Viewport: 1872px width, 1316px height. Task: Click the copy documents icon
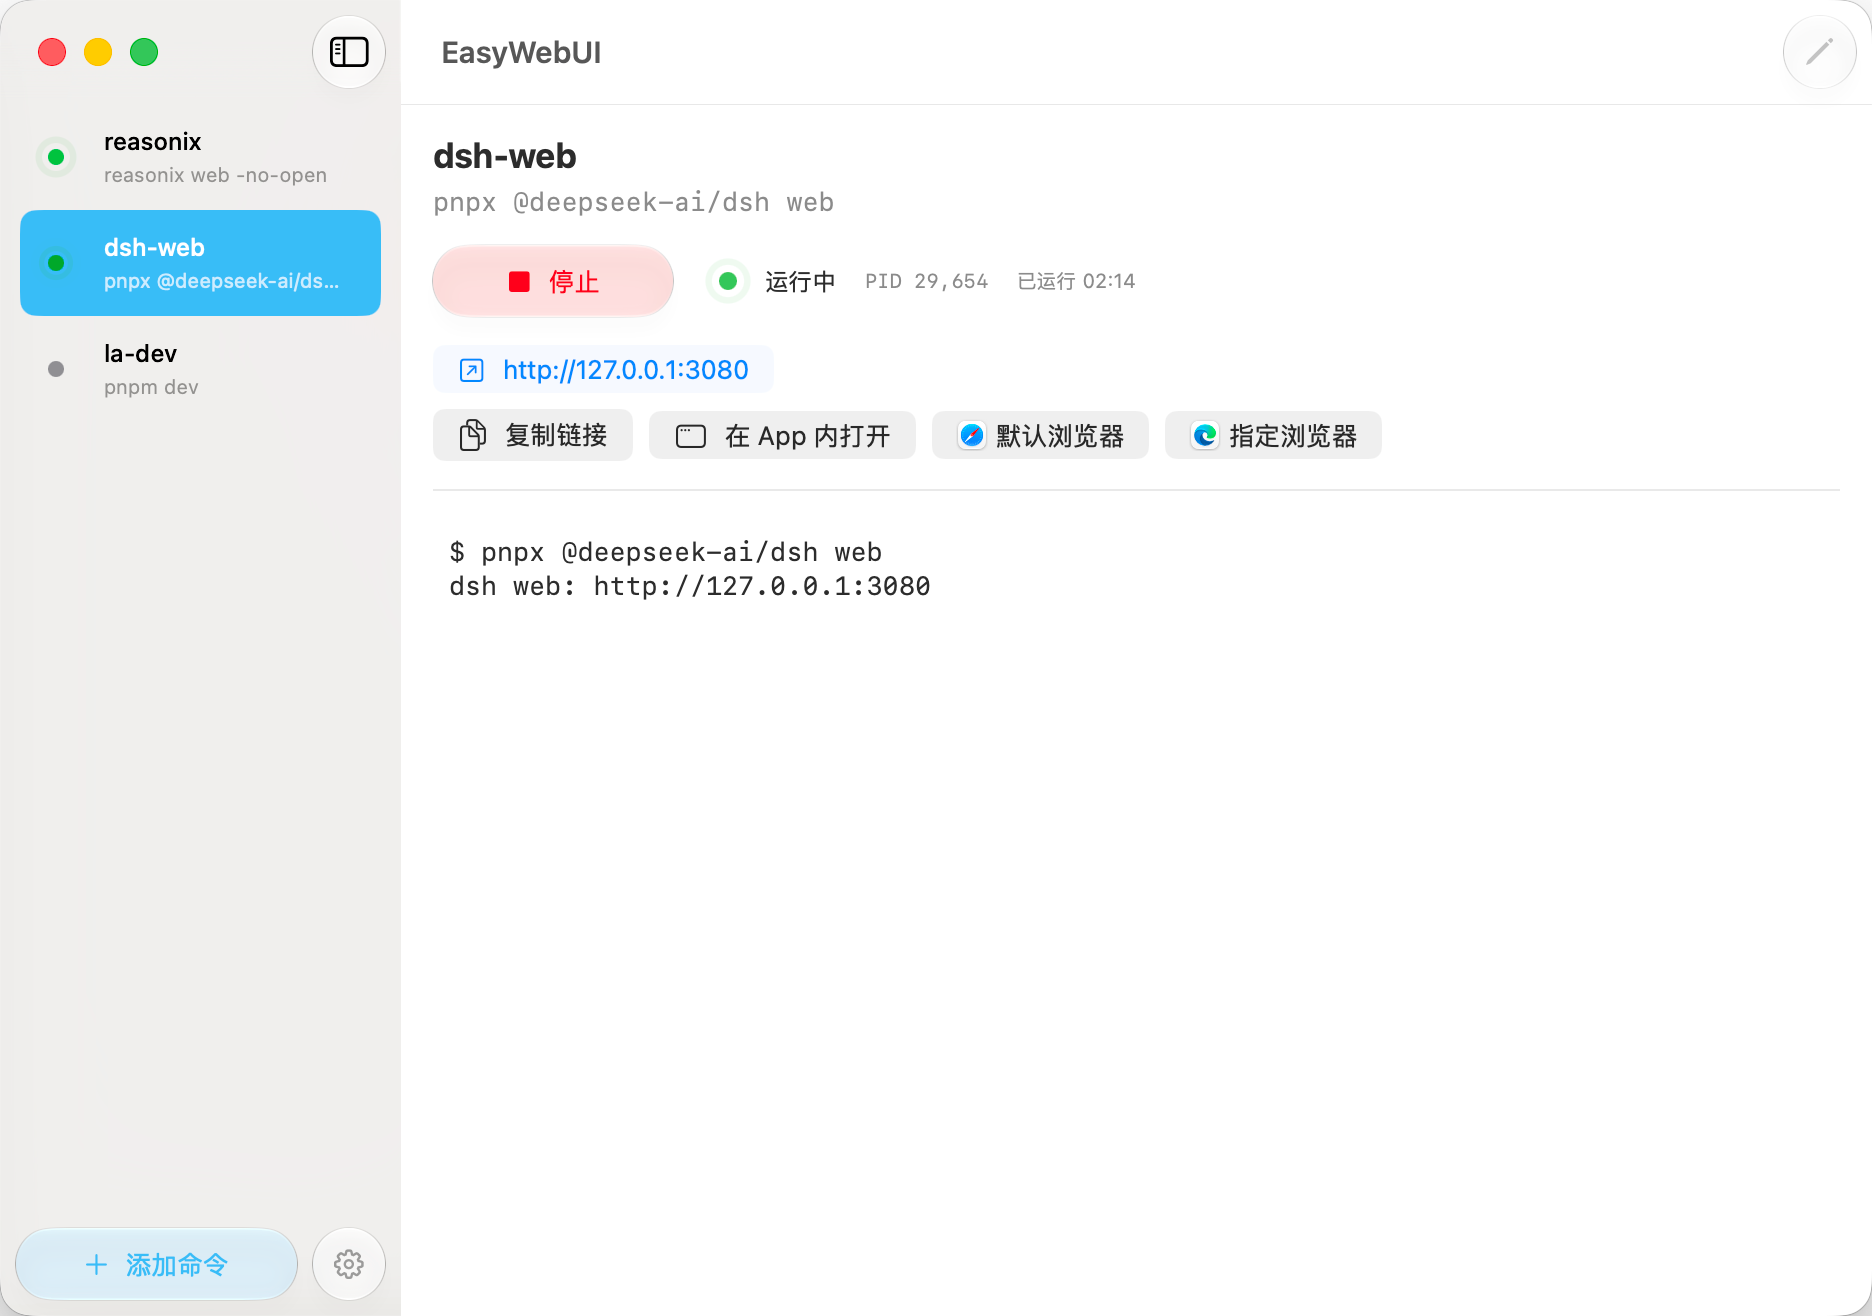tap(472, 435)
